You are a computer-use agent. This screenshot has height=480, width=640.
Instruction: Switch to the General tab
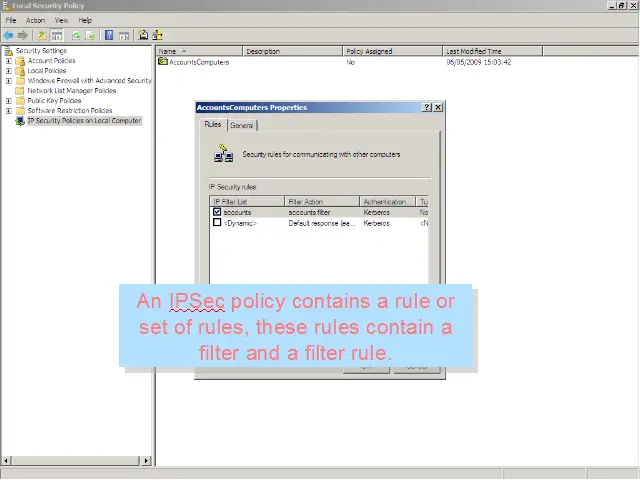[x=242, y=126]
